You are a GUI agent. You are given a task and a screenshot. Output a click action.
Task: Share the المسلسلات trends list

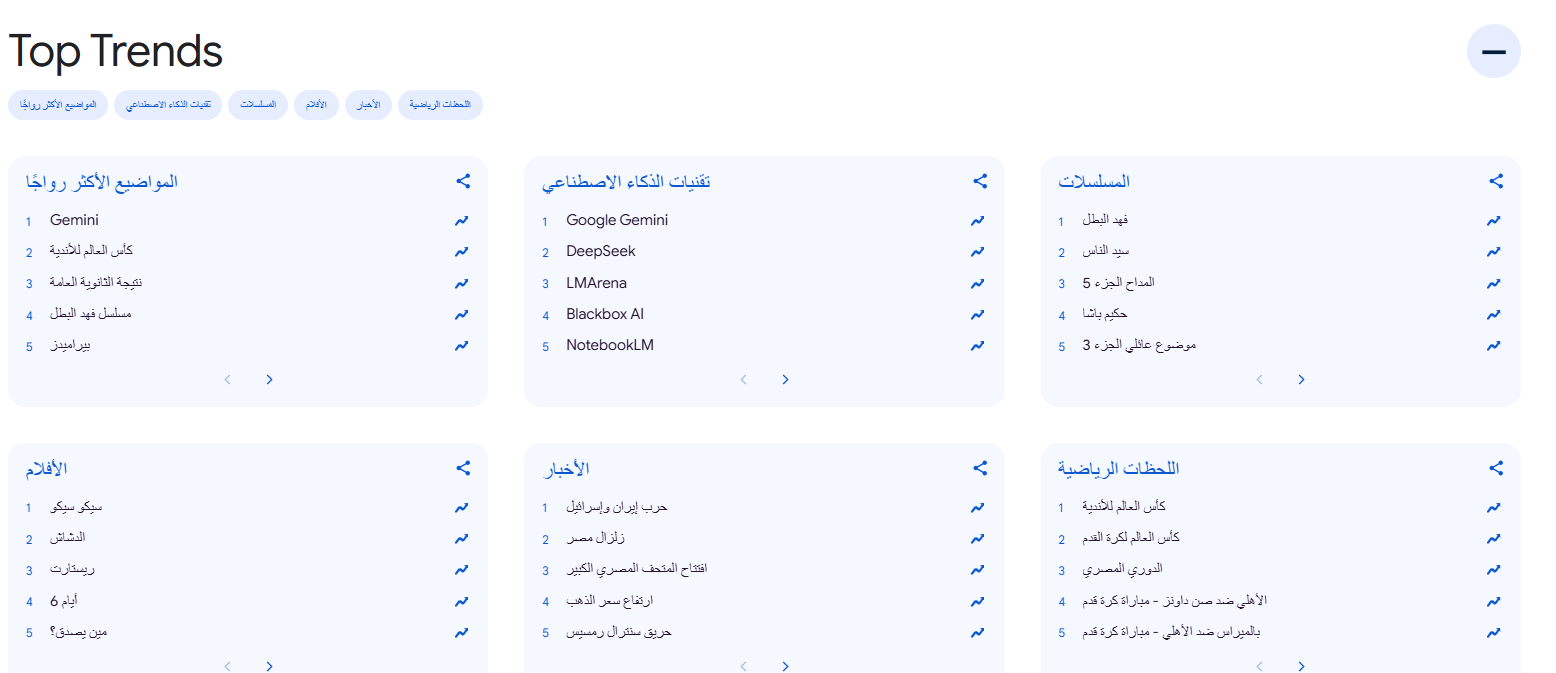click(x=1495, y=181)
